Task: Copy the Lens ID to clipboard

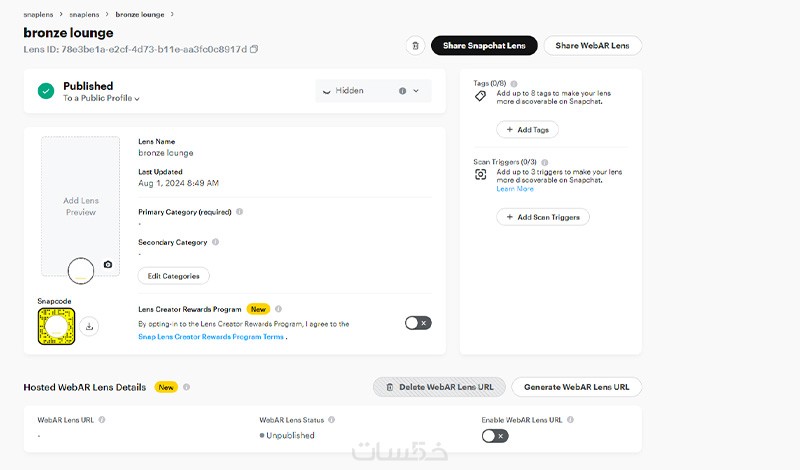Action: pyautogui.click(x=254, y=49)
